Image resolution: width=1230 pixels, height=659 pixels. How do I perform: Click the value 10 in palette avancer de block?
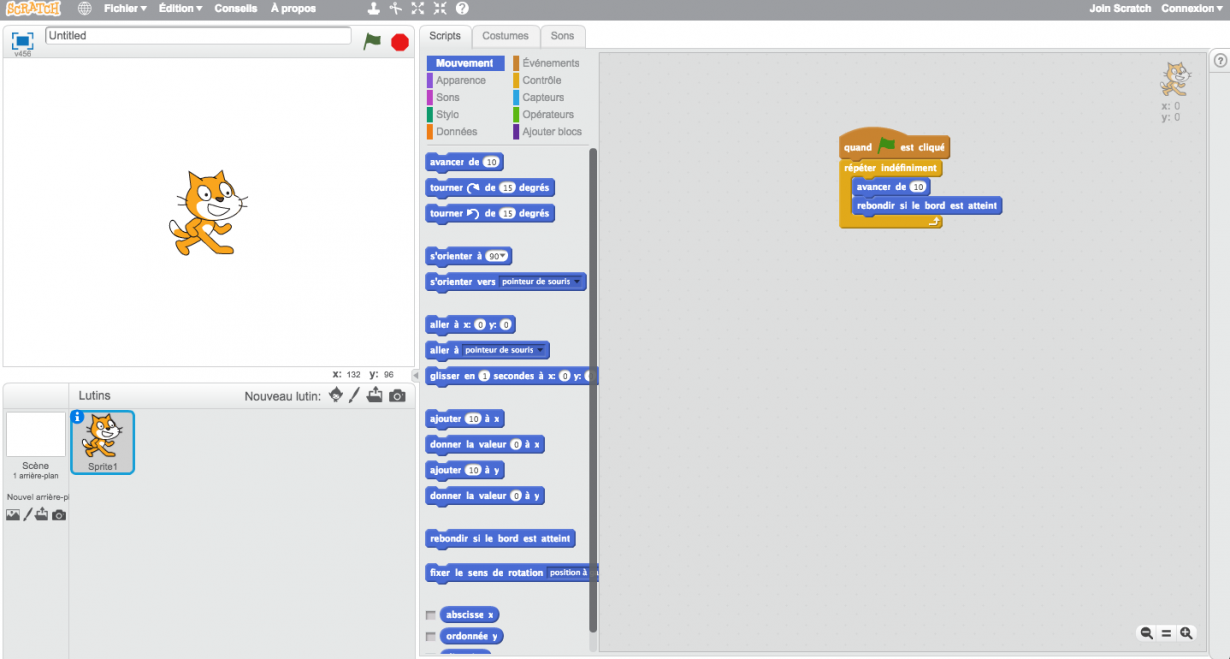pyautogui.click(x=491, y=162)
